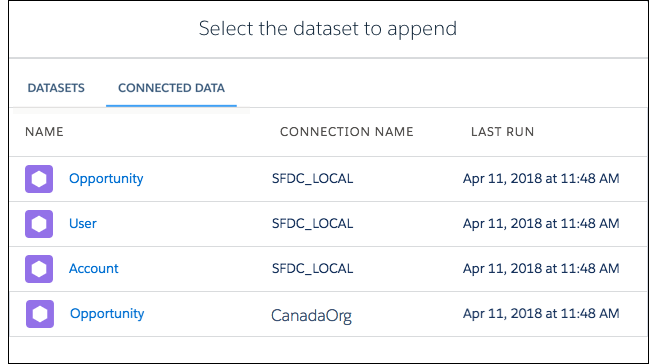Select the CONNECTED DATA tab
Image resolution: width=649 pixels, height=364 pixels.
[171, 88]
